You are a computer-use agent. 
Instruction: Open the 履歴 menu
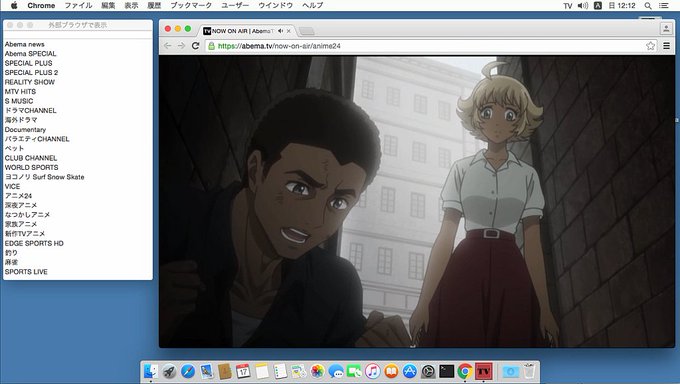[x=154, y=6]
